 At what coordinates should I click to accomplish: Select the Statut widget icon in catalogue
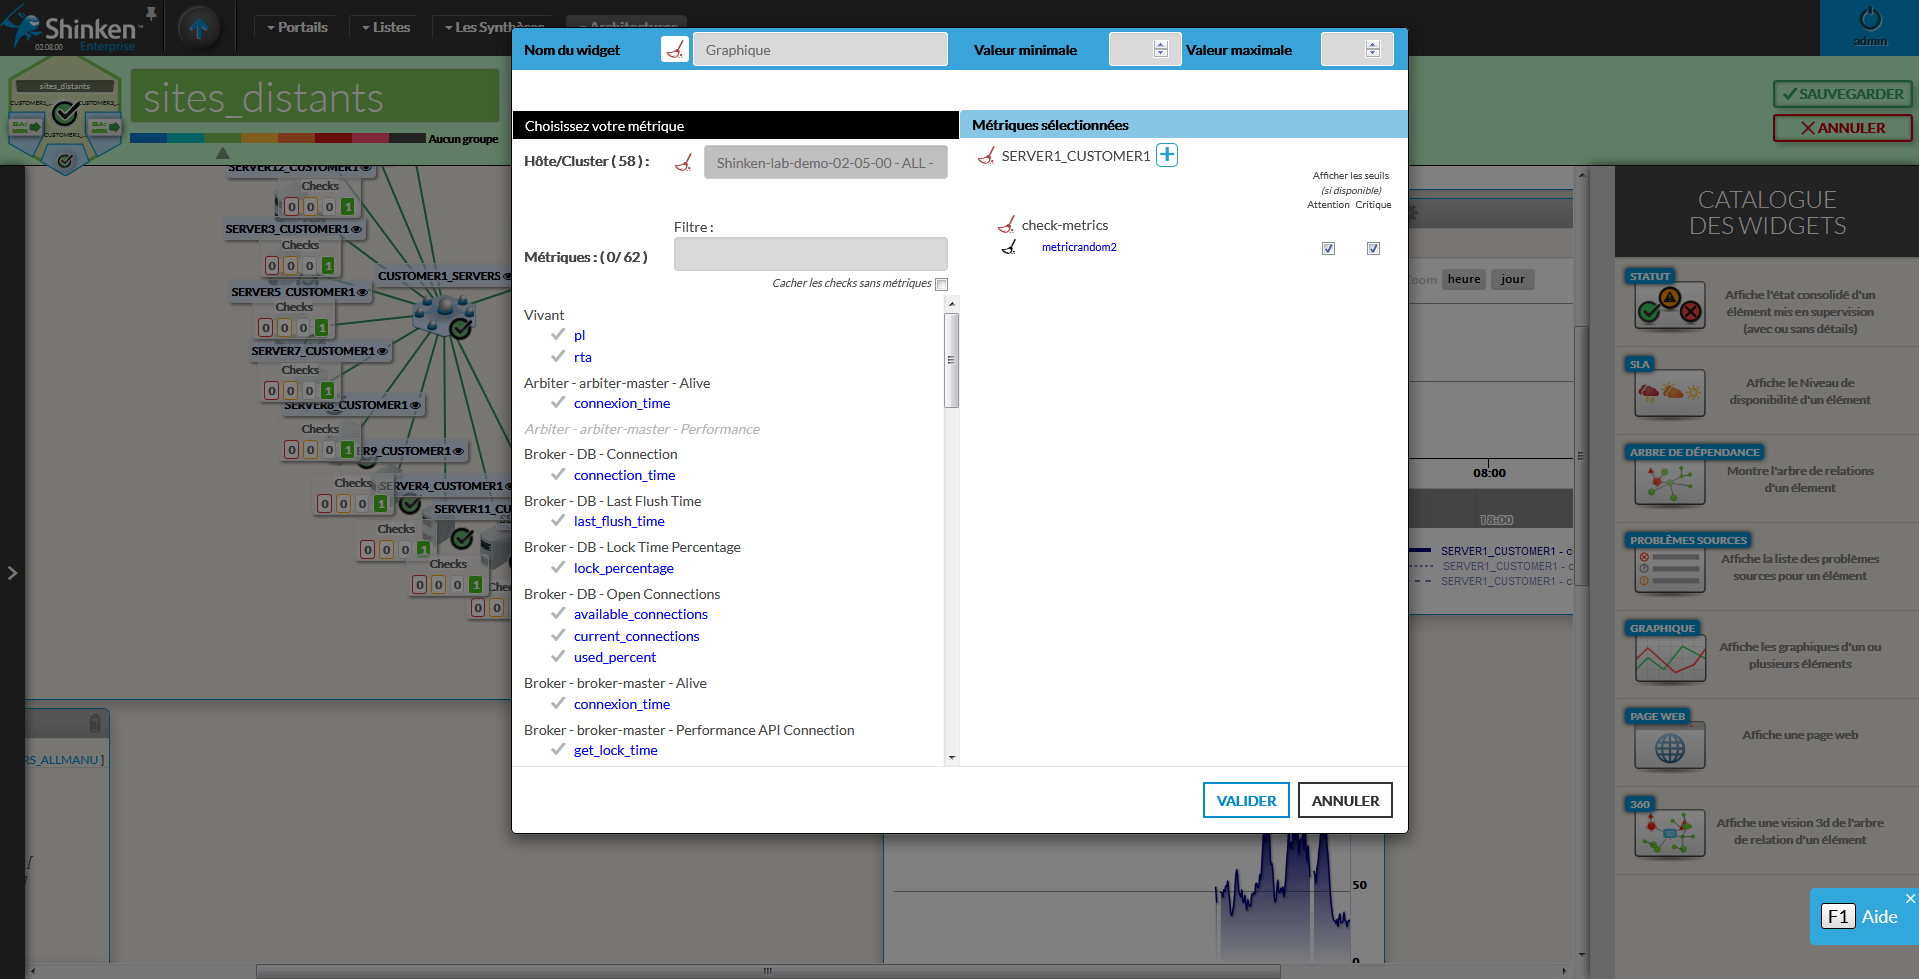[1669, 308]
